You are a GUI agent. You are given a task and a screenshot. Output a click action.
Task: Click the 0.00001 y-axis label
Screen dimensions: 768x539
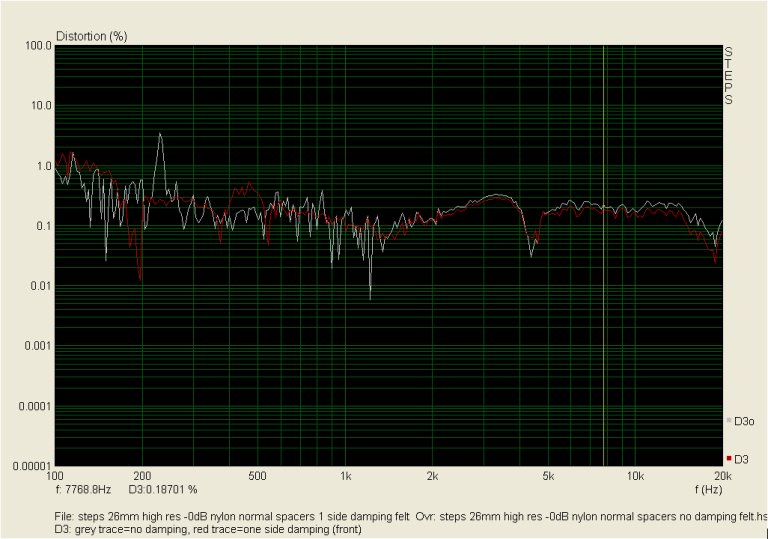click(32, 466)
